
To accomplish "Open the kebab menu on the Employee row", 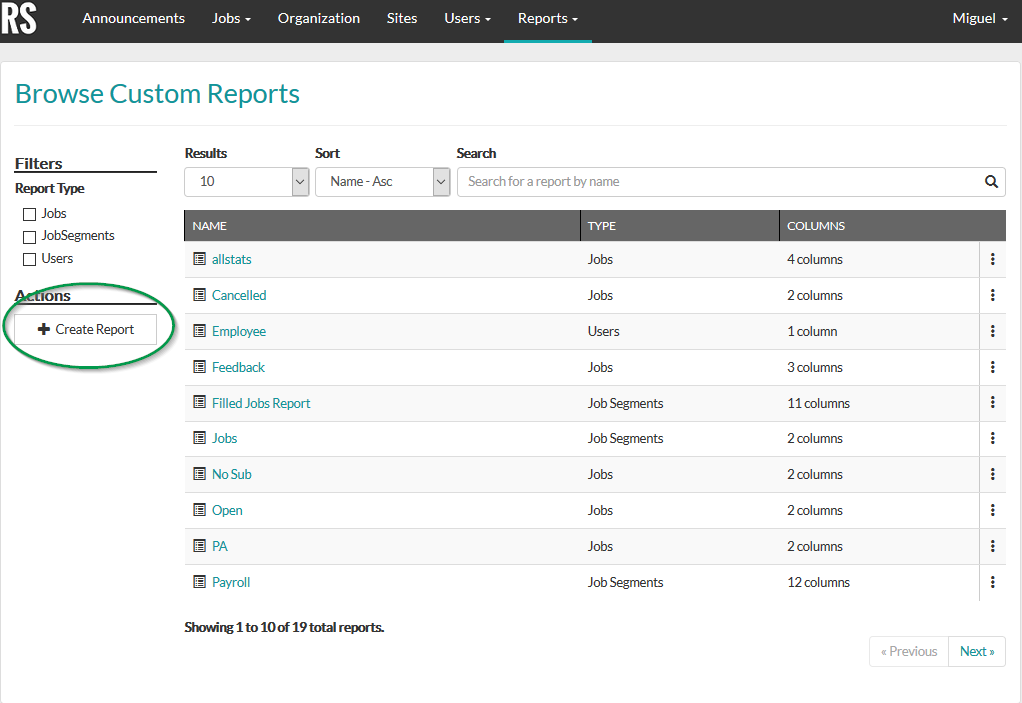I will (x=992, y=330).
